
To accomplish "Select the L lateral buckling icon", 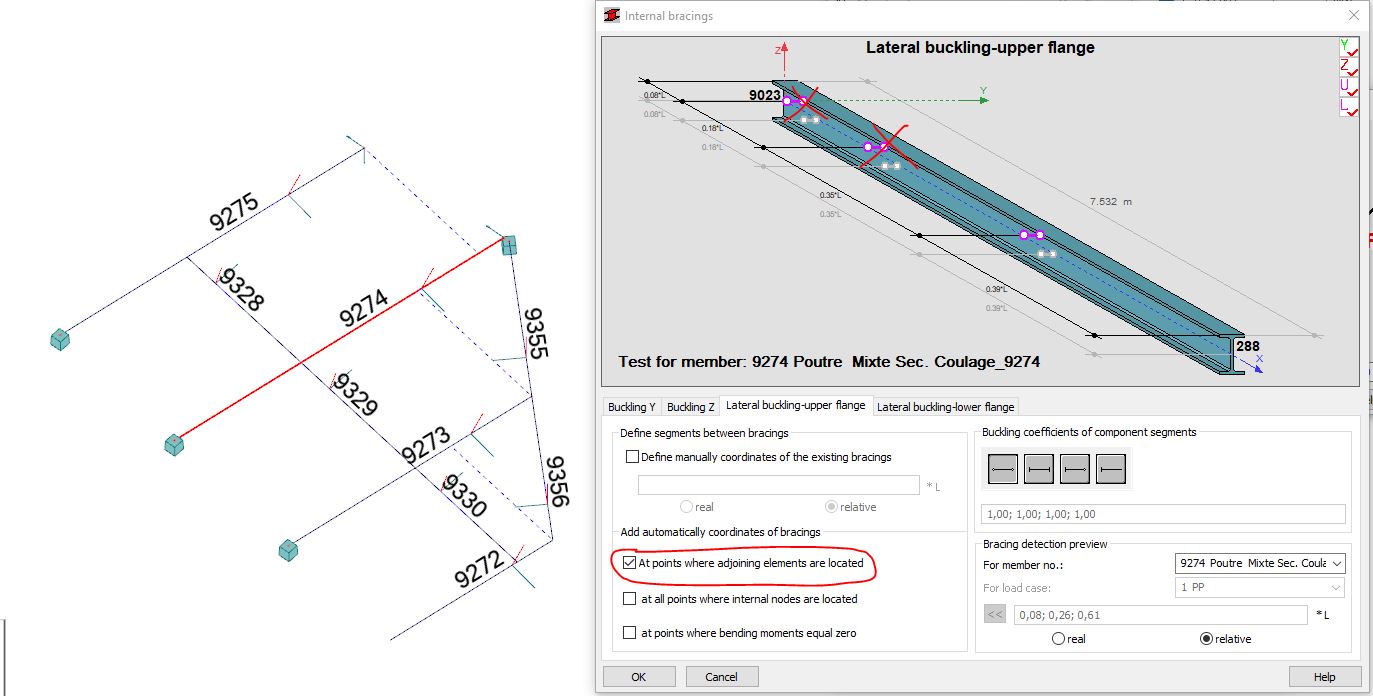I will tap(1349, 109).
